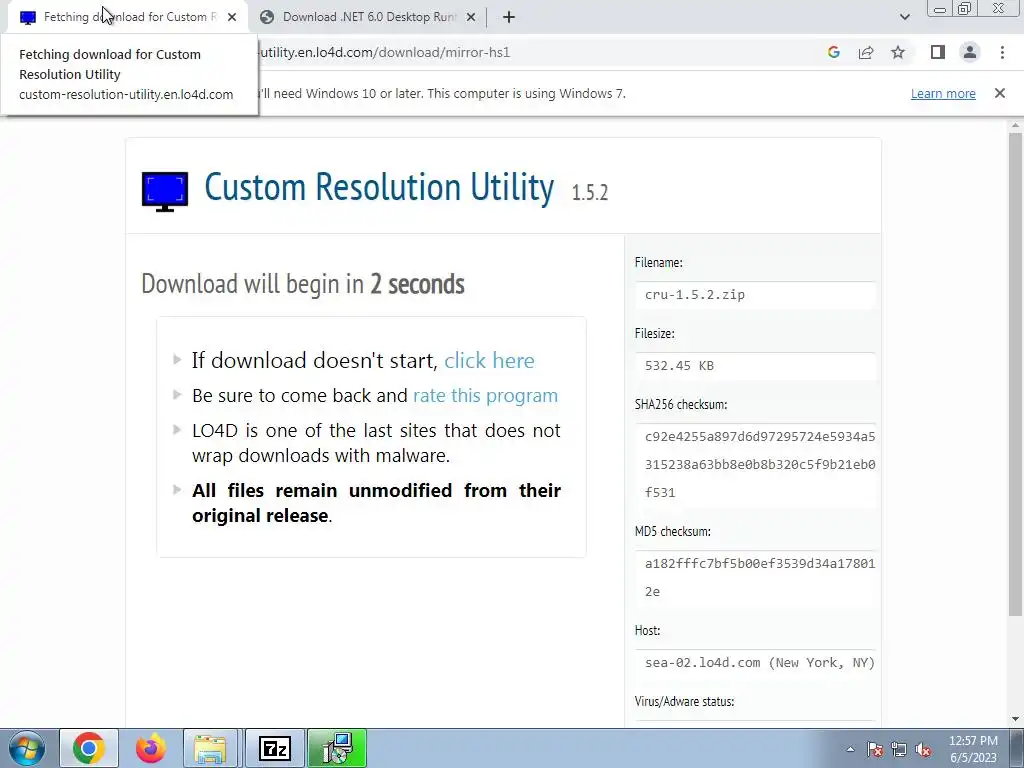
Task: Click the muted volume tray icon
Action: 923,750
